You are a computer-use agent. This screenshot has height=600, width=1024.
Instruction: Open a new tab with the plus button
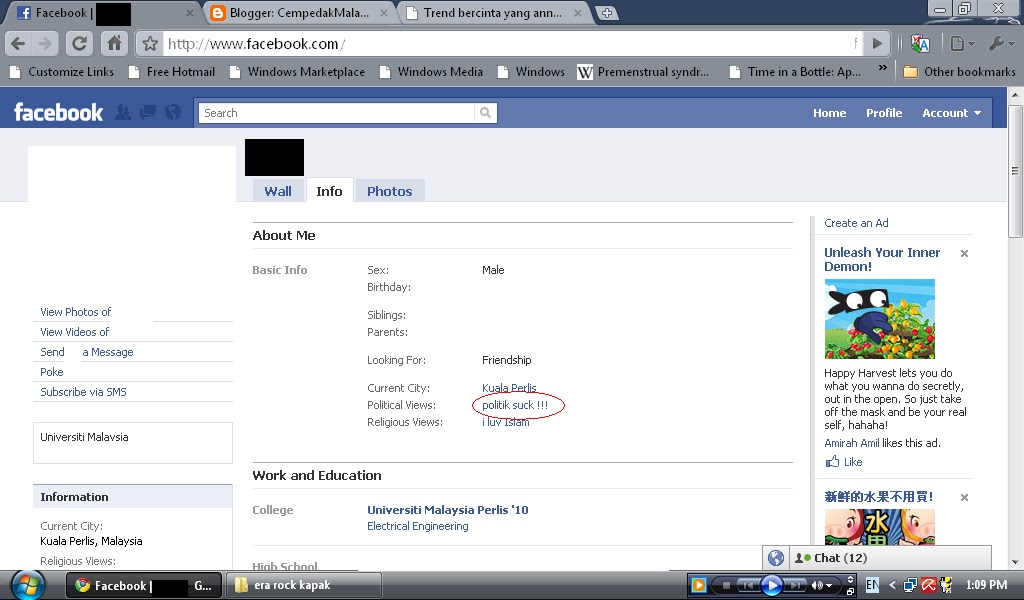pos(607,13)
